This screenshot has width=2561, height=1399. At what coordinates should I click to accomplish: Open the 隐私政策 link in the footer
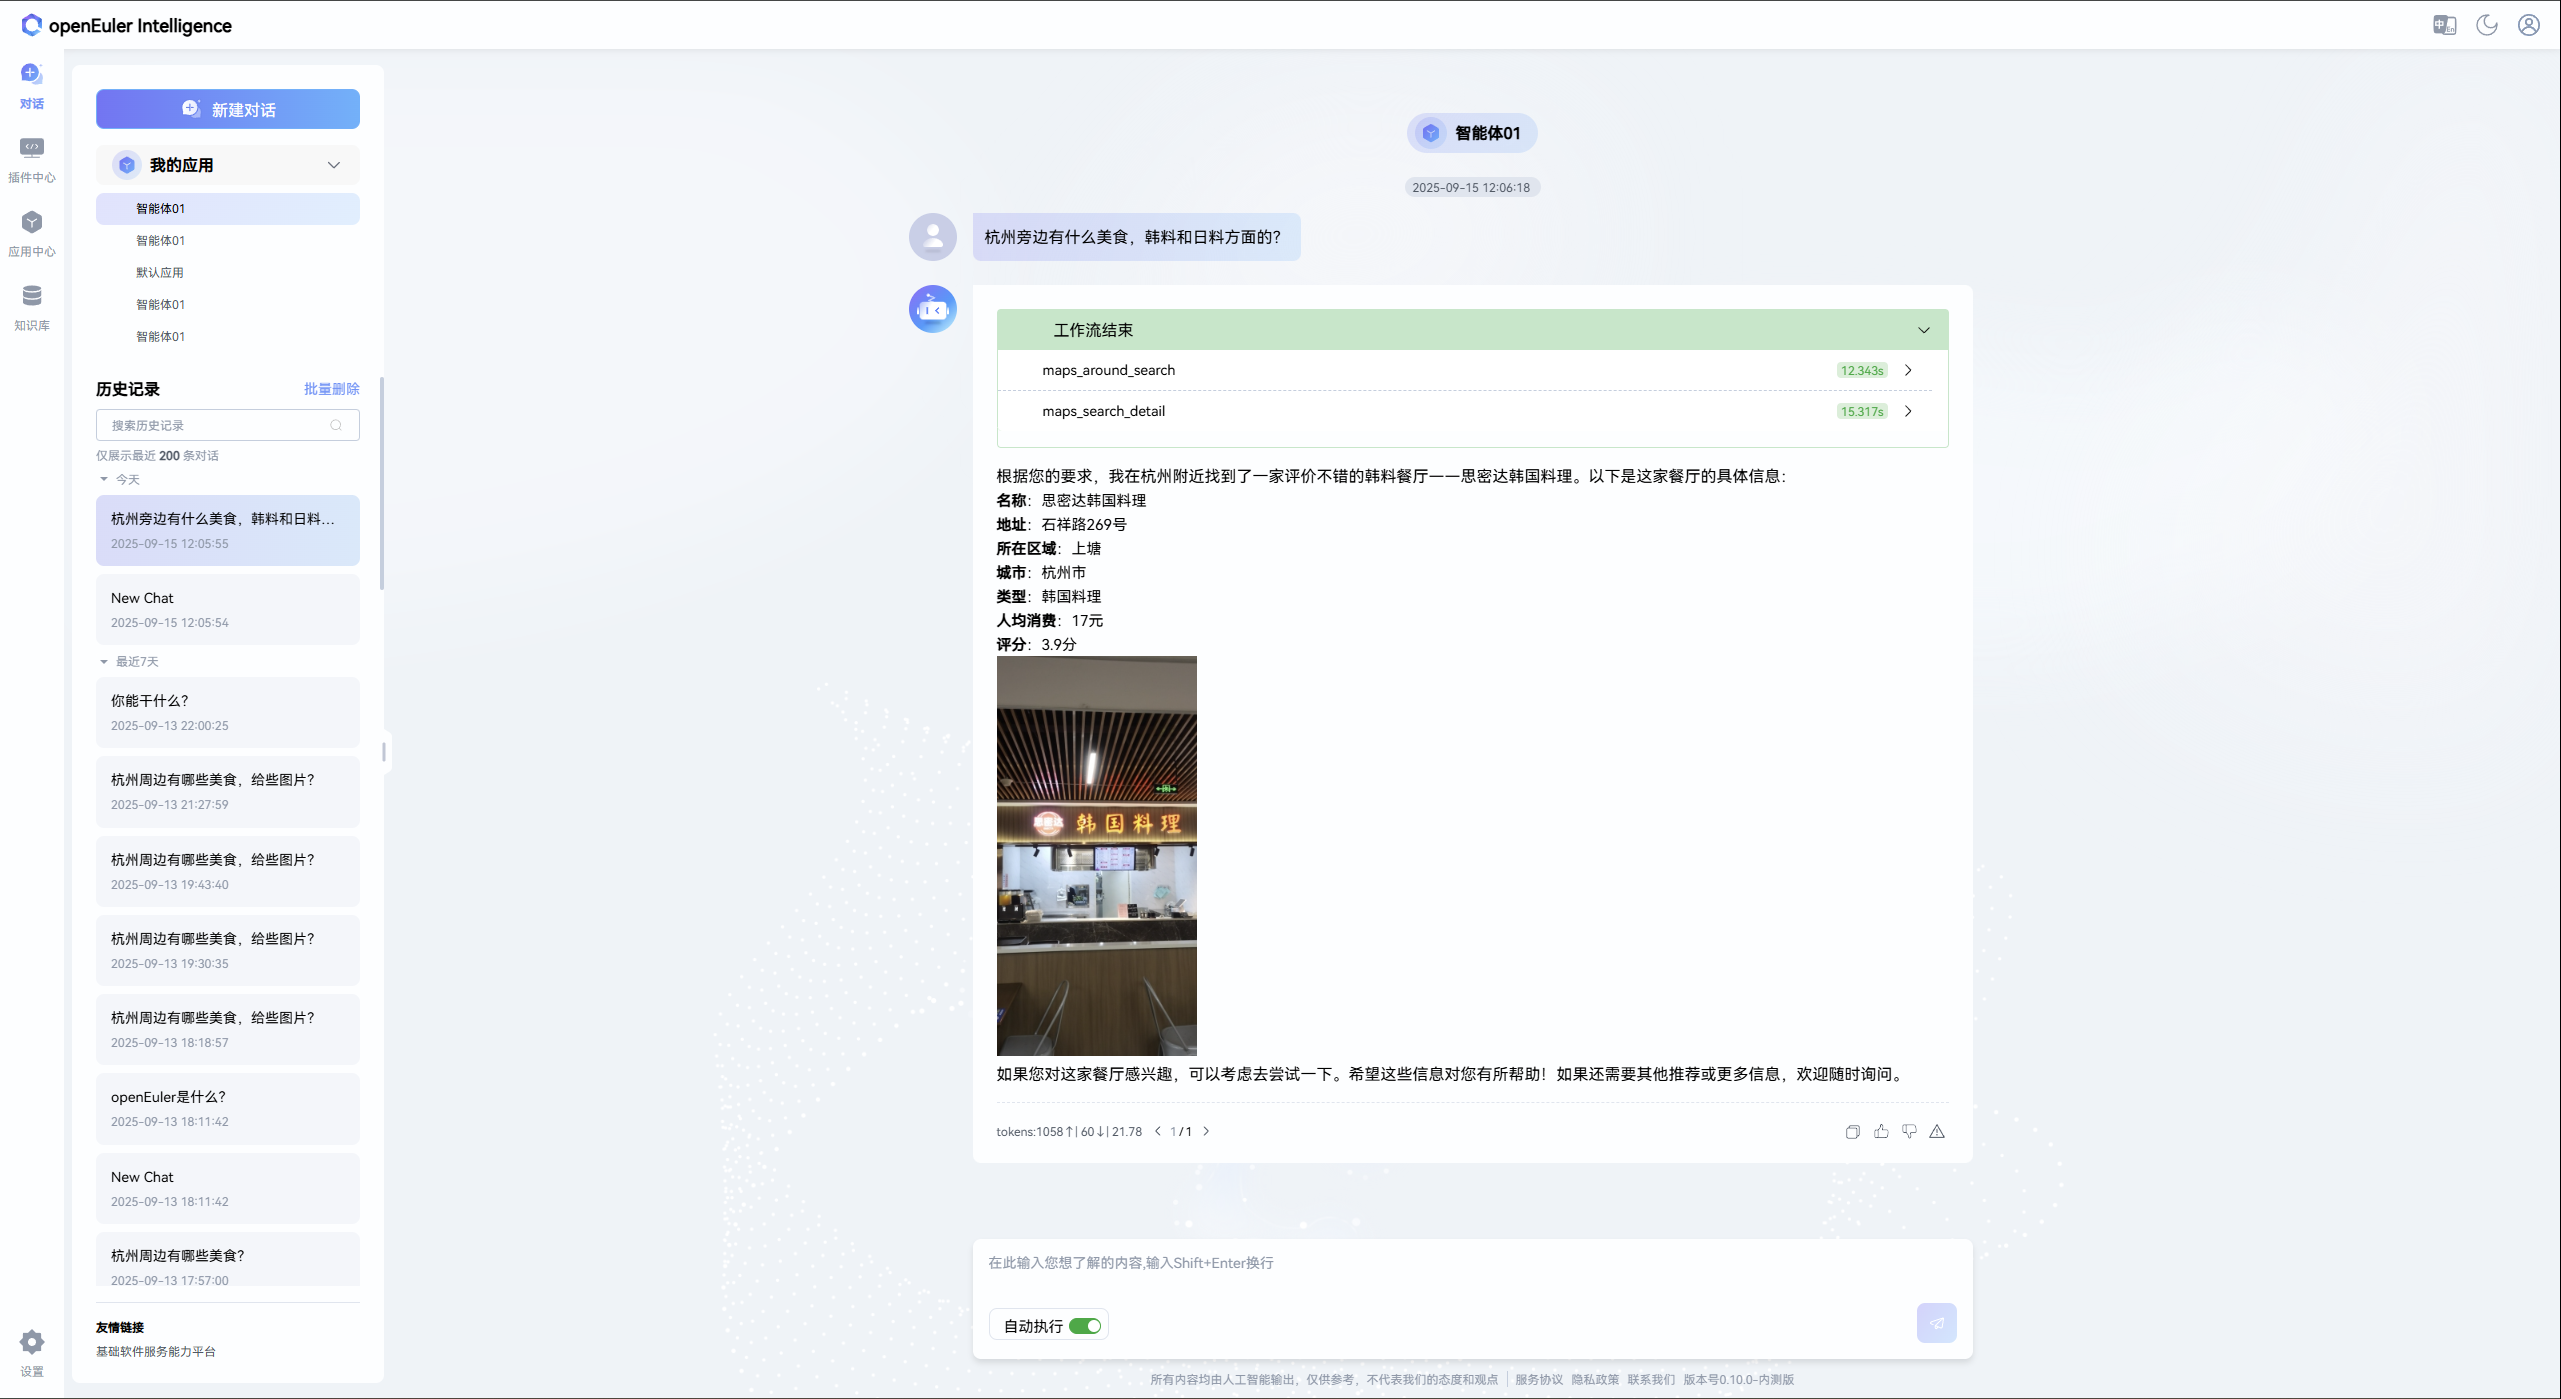[x=1594, y=1379]
